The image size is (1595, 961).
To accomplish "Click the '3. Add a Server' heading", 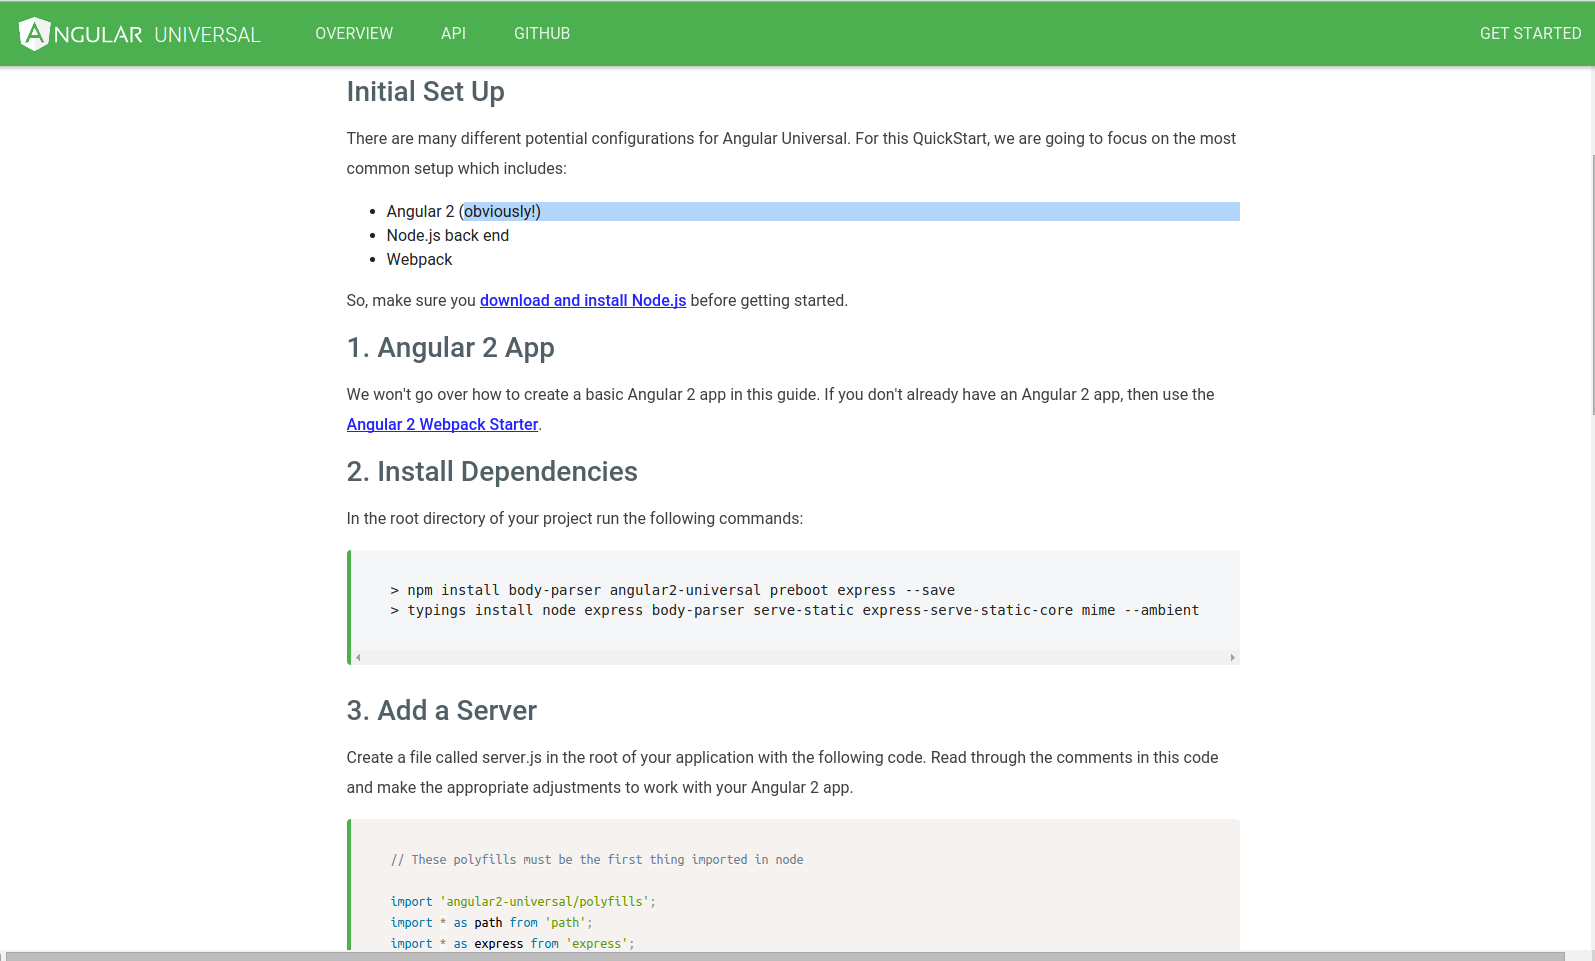I will 441,711.
